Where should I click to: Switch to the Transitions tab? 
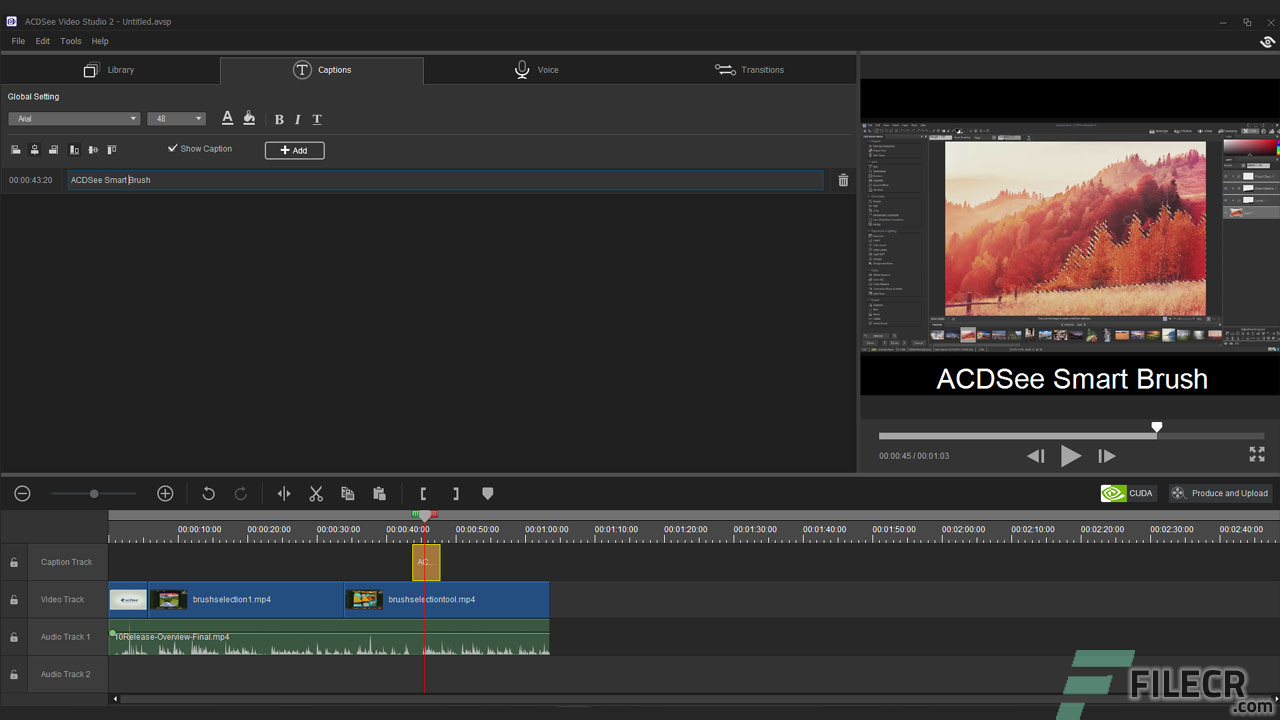(x=749, y=70)
